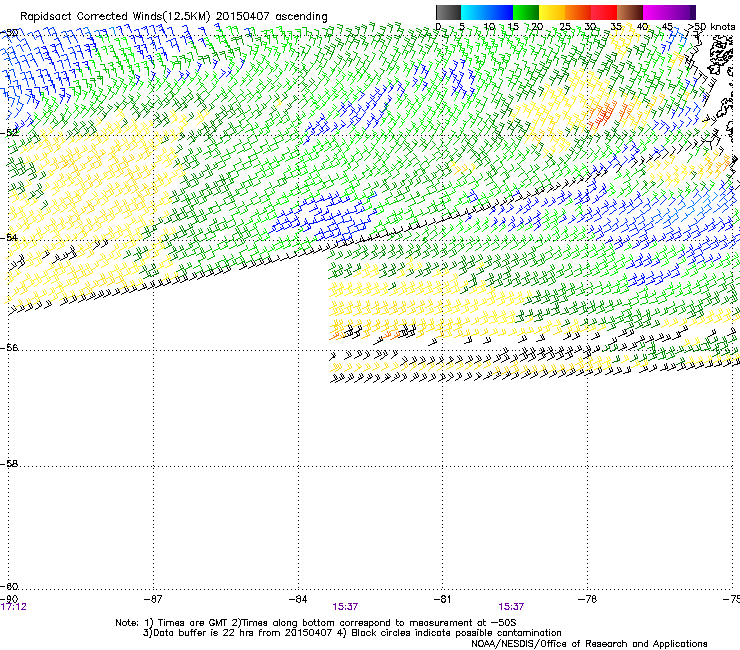Click the '-52' latitude axis label
740x650 pixels.
9,133
